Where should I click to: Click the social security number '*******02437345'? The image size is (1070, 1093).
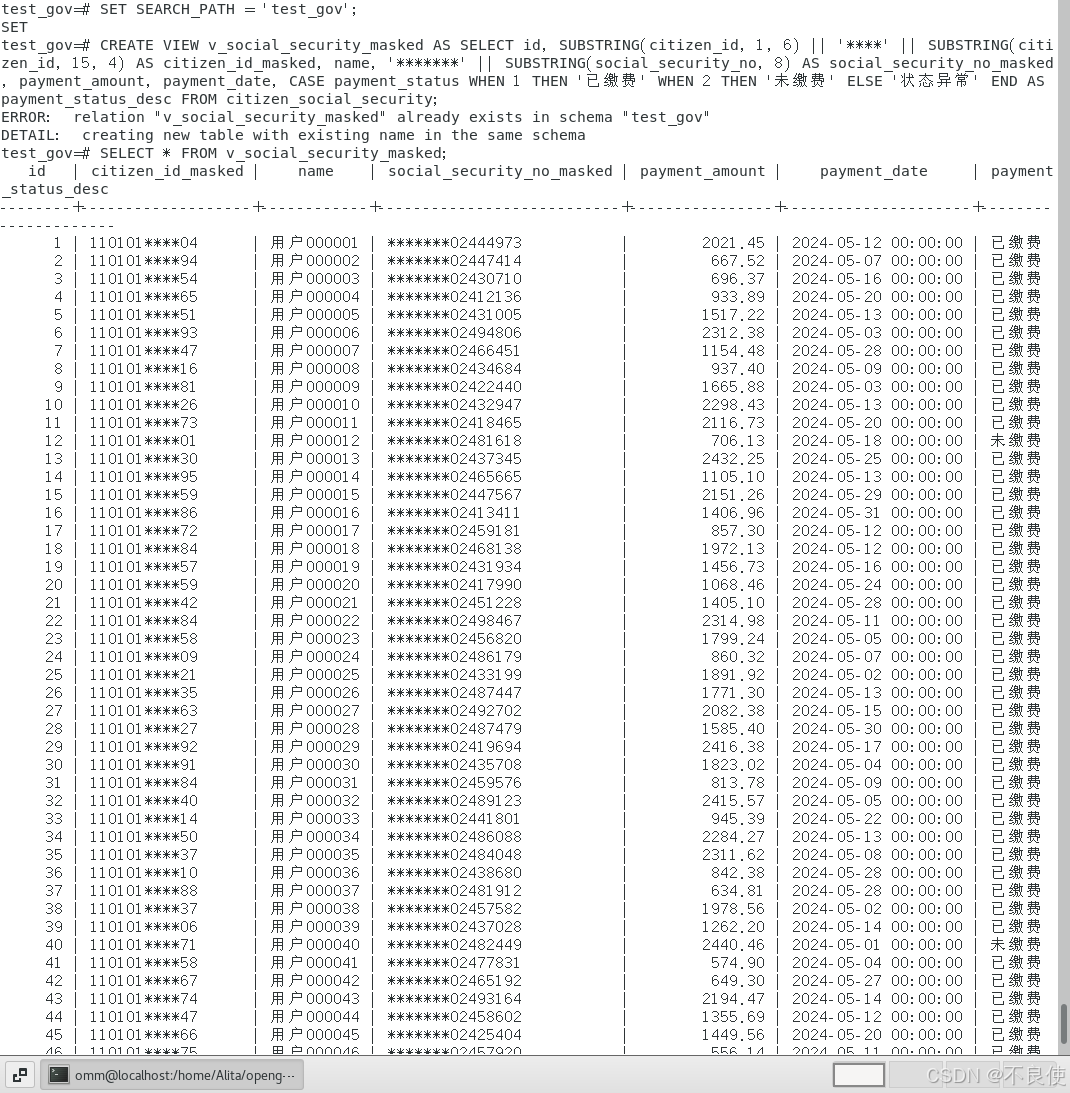454,459
